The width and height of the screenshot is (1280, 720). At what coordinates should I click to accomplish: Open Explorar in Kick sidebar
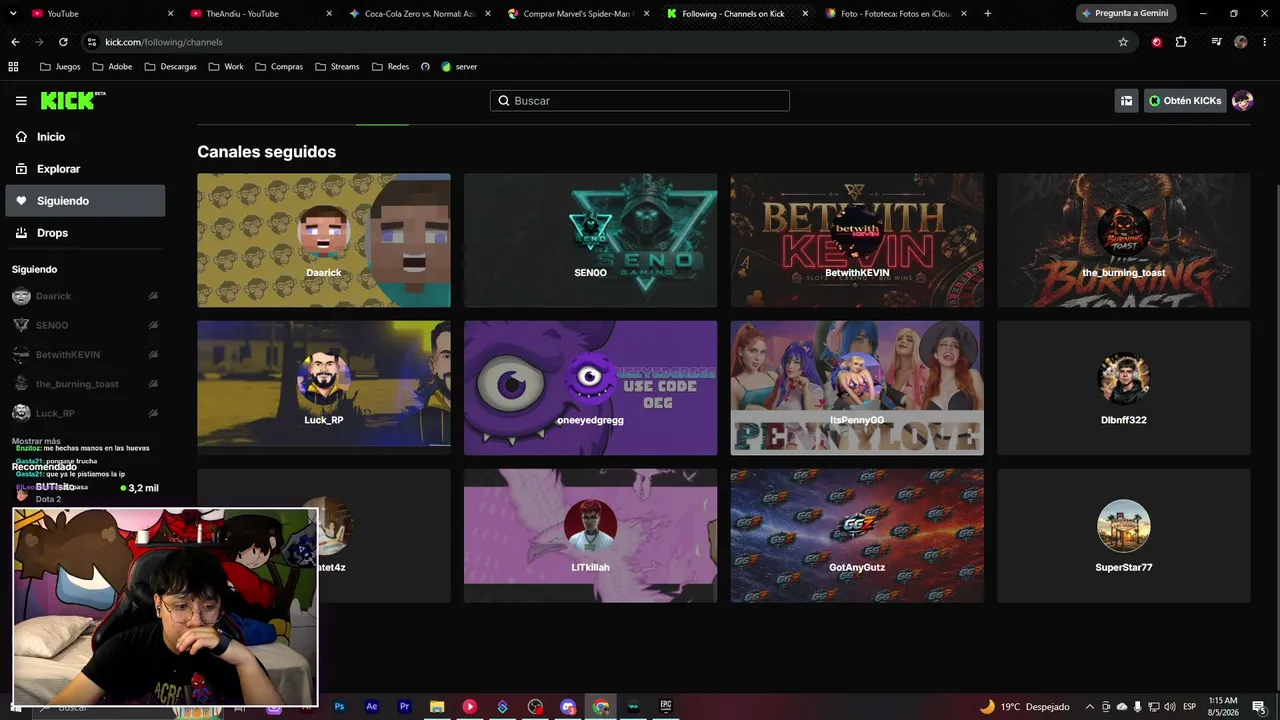86,169
